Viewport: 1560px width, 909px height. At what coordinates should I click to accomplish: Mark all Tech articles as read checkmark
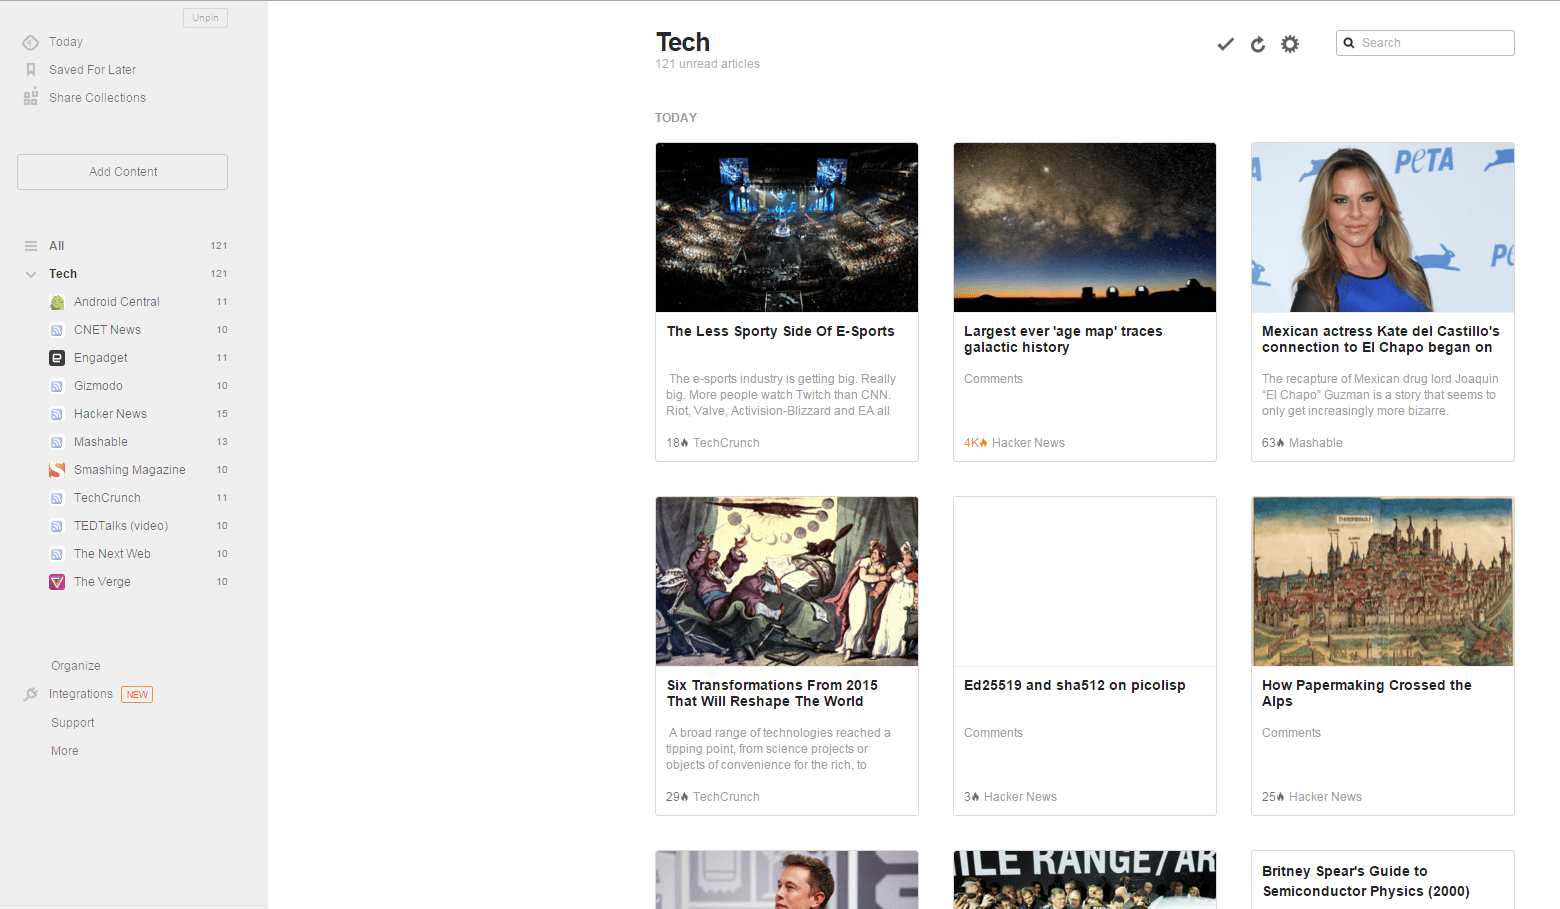(x=1225, y=44)
